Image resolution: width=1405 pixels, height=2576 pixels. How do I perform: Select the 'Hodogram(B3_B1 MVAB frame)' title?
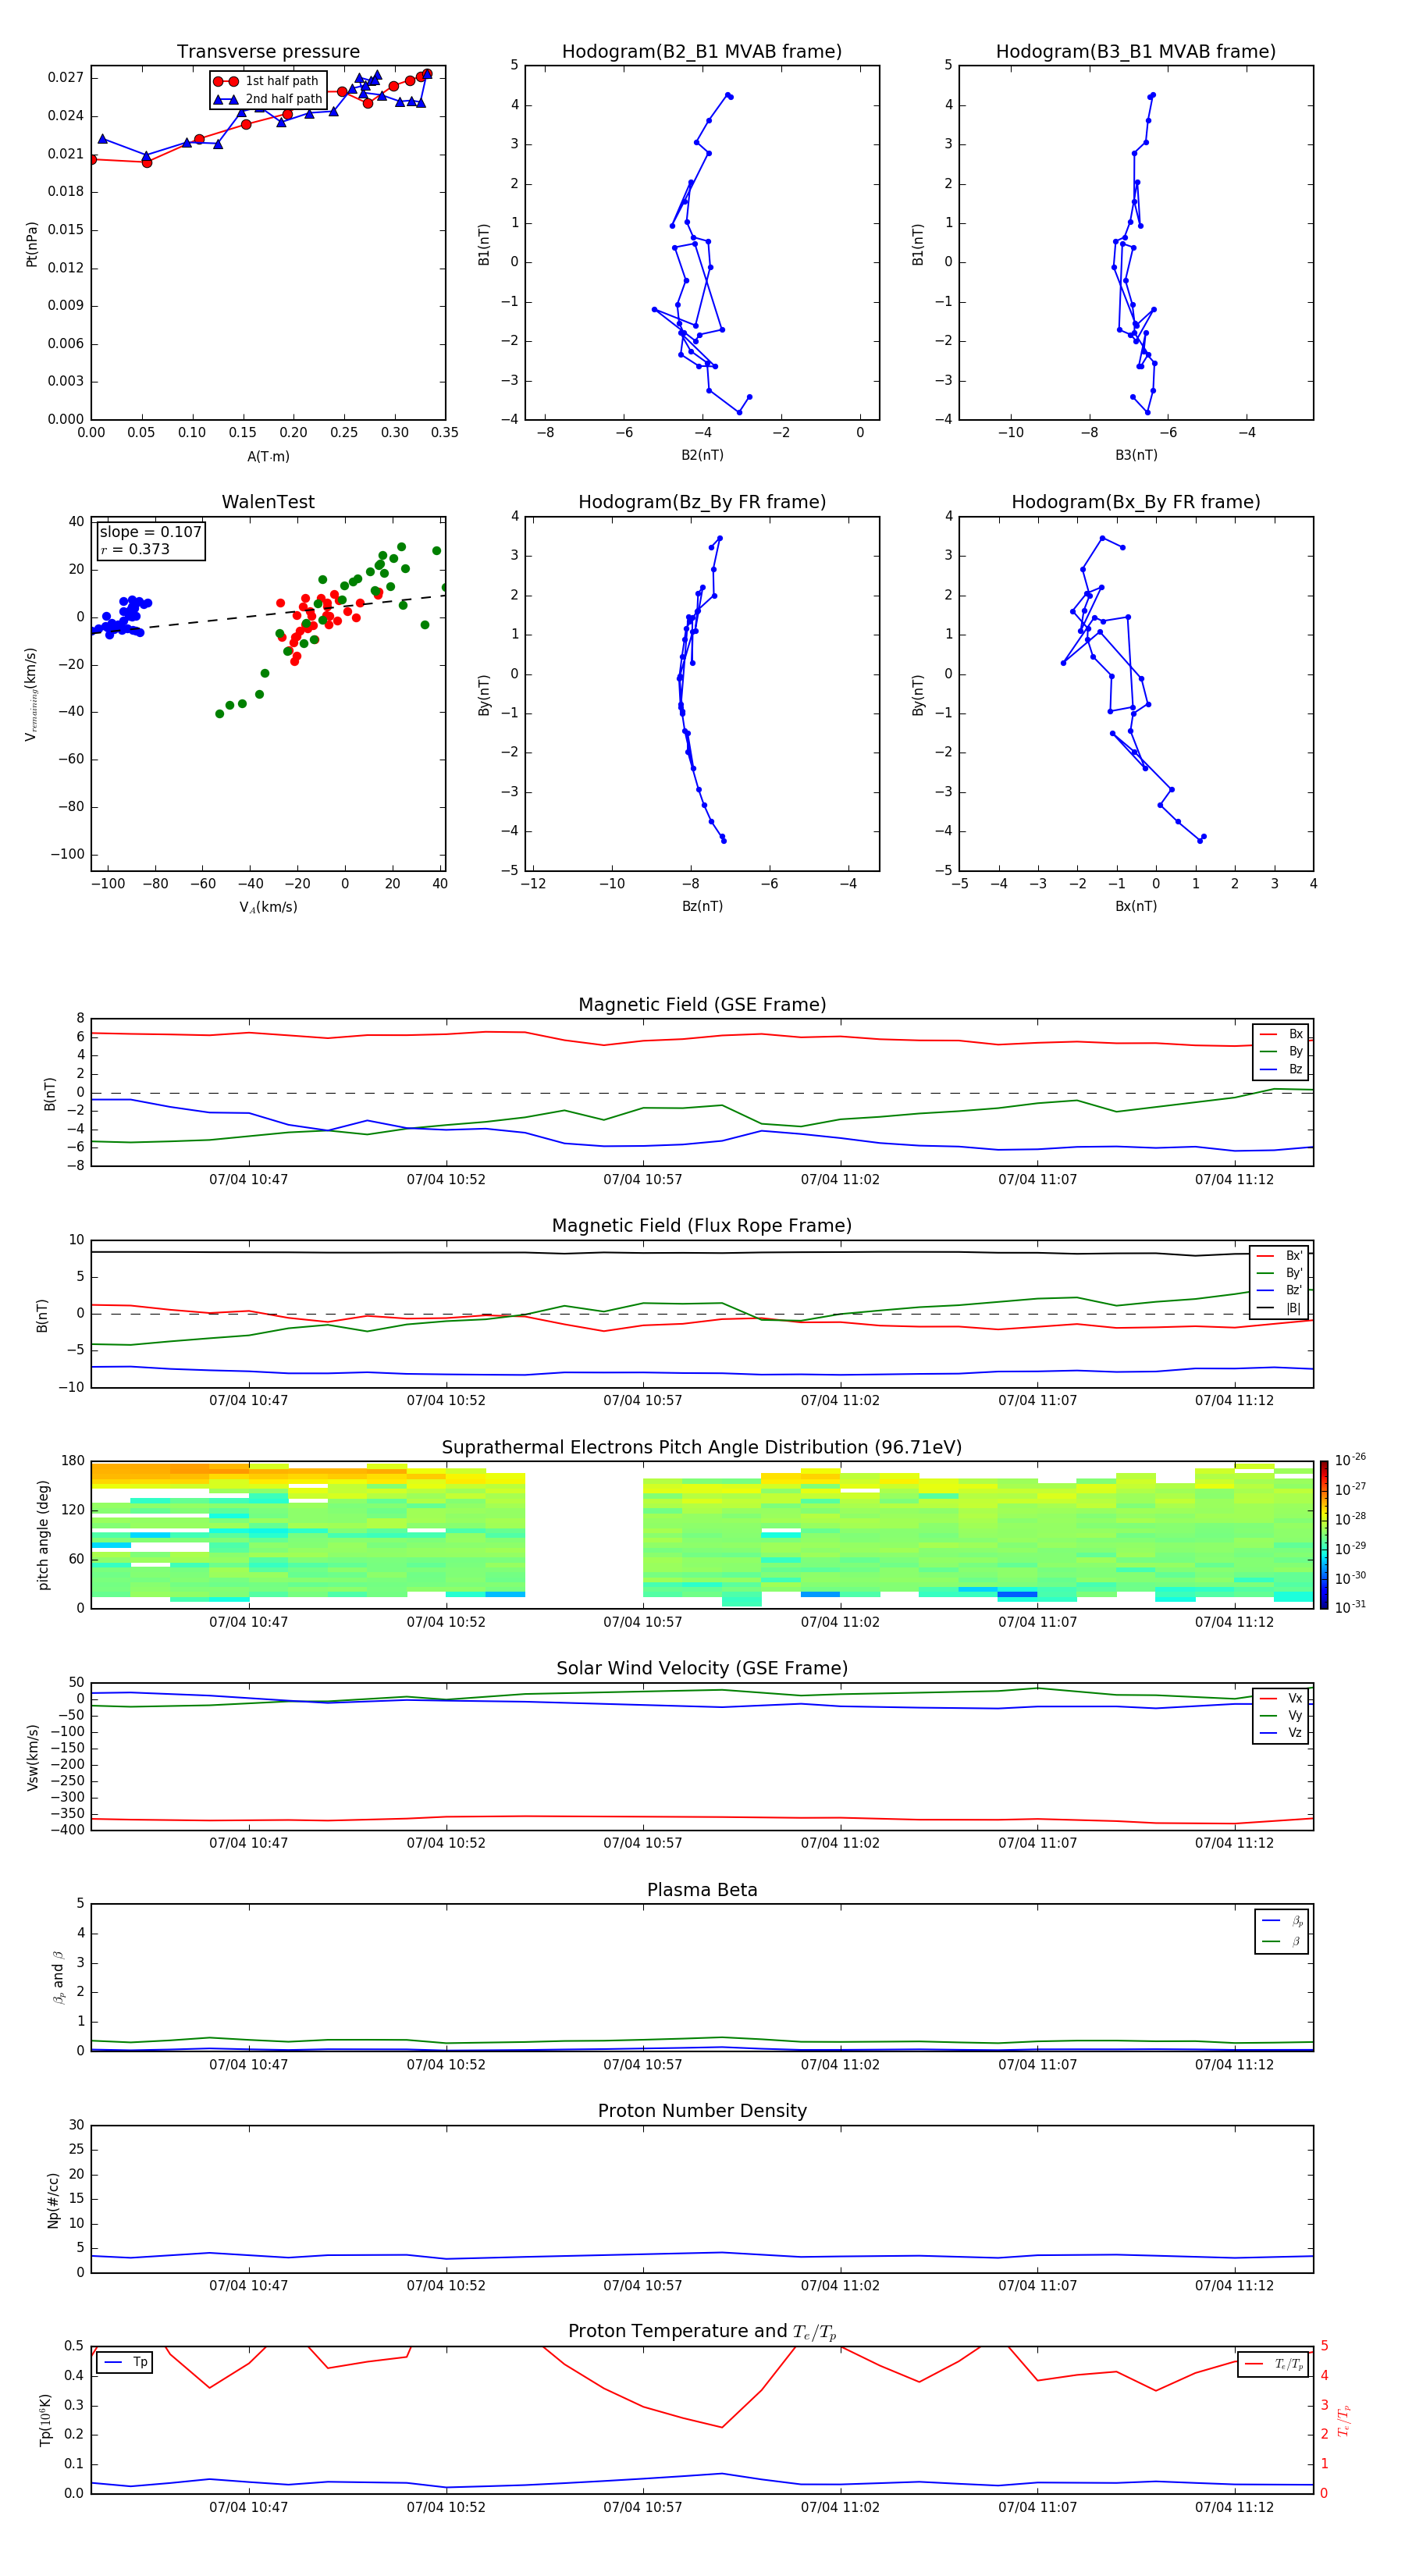click(x=1136, y=52)
